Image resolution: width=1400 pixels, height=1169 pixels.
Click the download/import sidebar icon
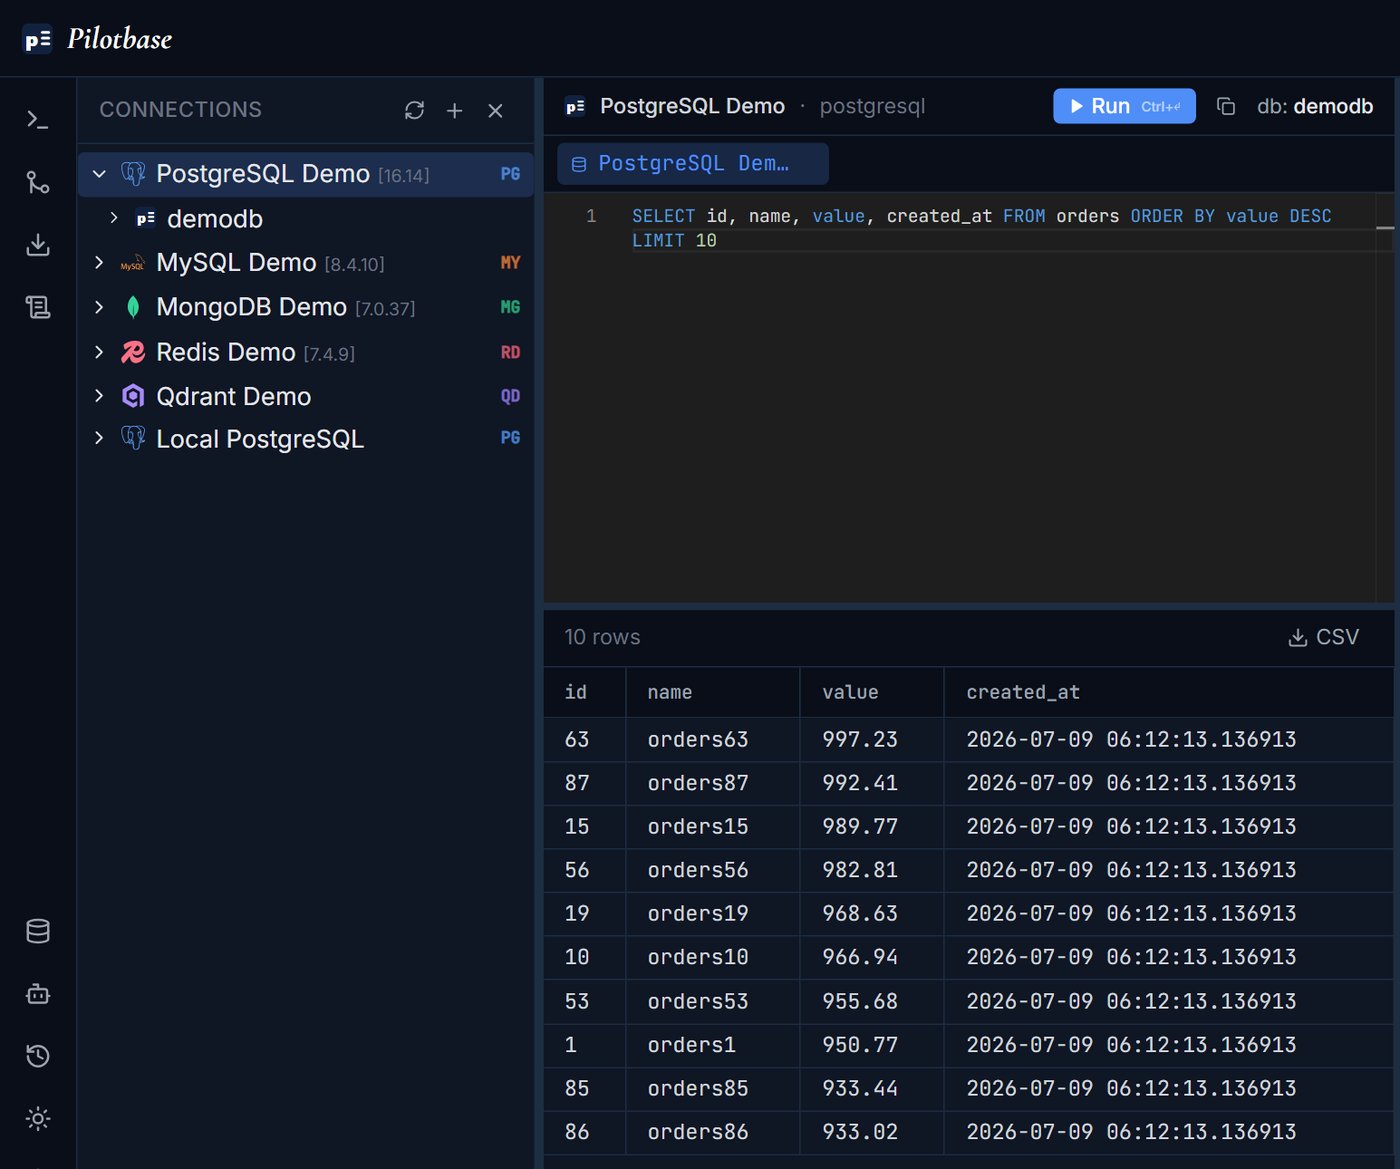pos(38,244)
